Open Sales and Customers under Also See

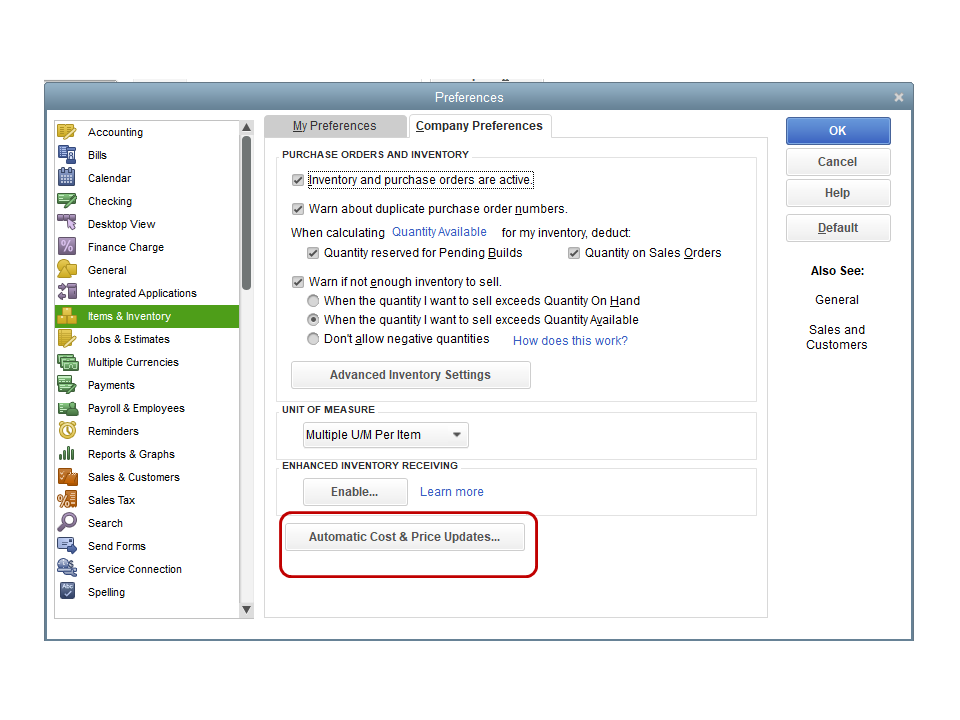coord(836,337)
